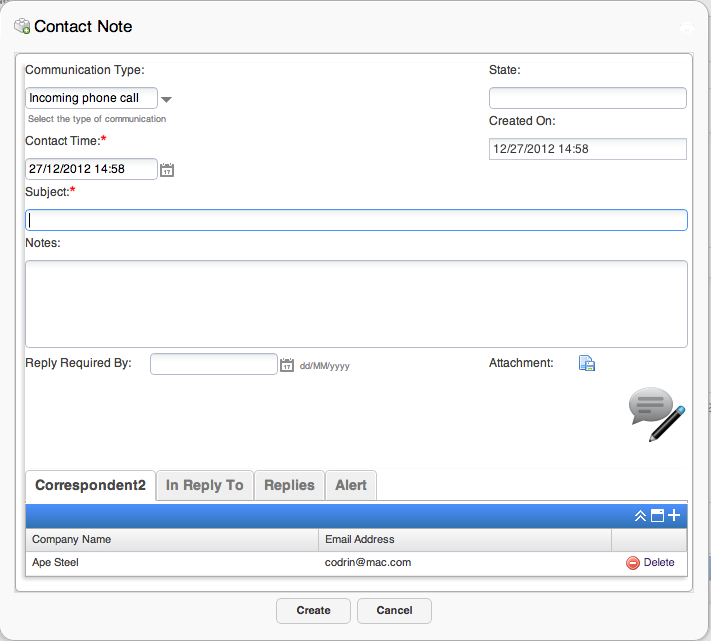Click inside the Notes text area
The width and height of the screenshot is (711, 641).
(x=356, y=304)
